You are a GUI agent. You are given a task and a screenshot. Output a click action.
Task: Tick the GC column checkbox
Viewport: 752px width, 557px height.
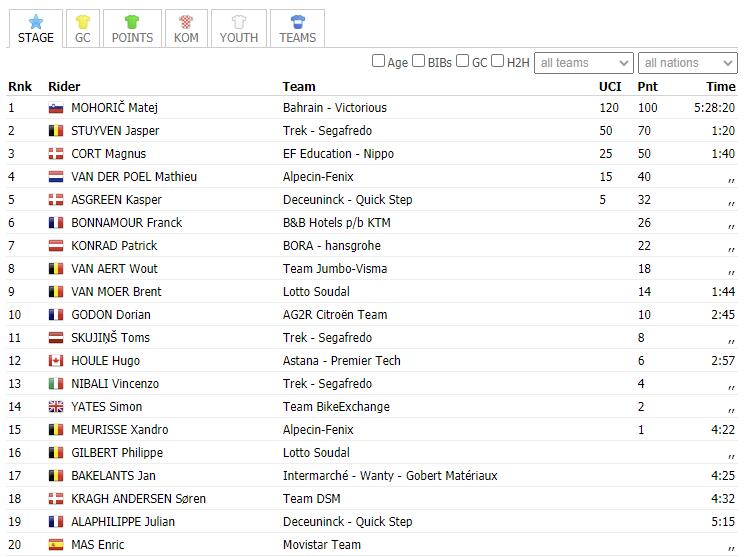pyautogui.click(x=463, y=61)
